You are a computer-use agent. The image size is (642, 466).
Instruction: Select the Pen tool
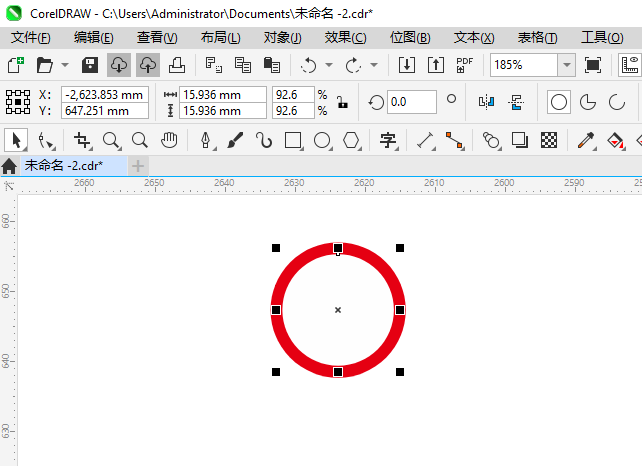coord(206,140)
